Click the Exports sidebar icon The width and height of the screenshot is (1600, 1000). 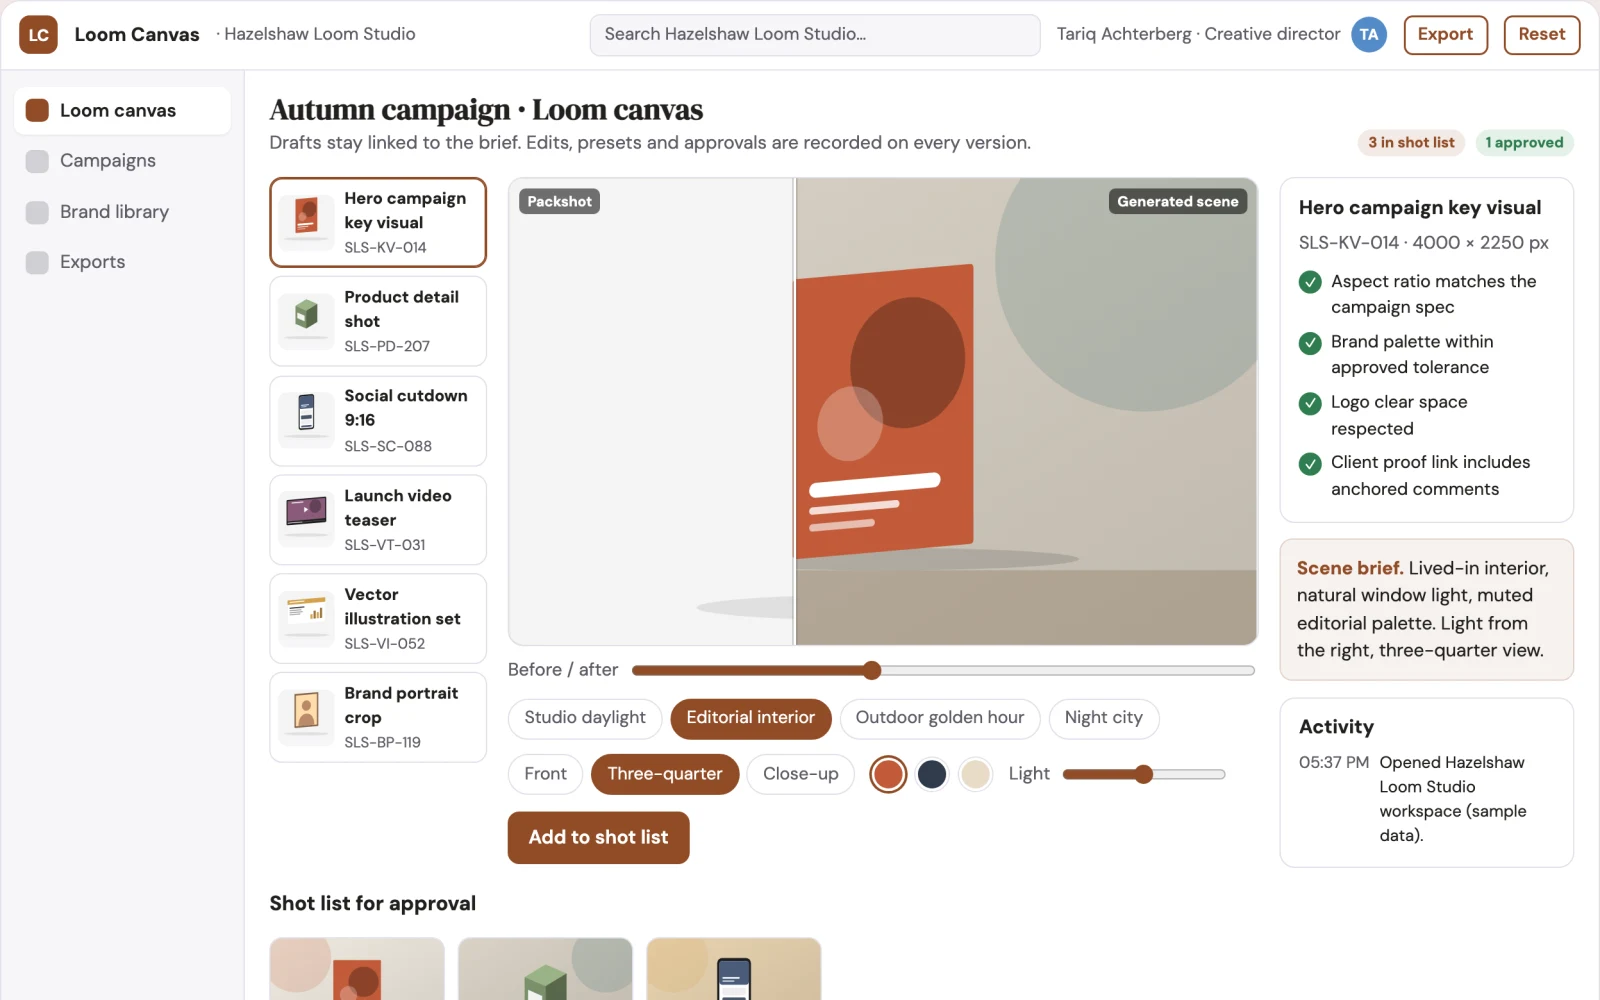pyautogui.click(x=37, y=262)
